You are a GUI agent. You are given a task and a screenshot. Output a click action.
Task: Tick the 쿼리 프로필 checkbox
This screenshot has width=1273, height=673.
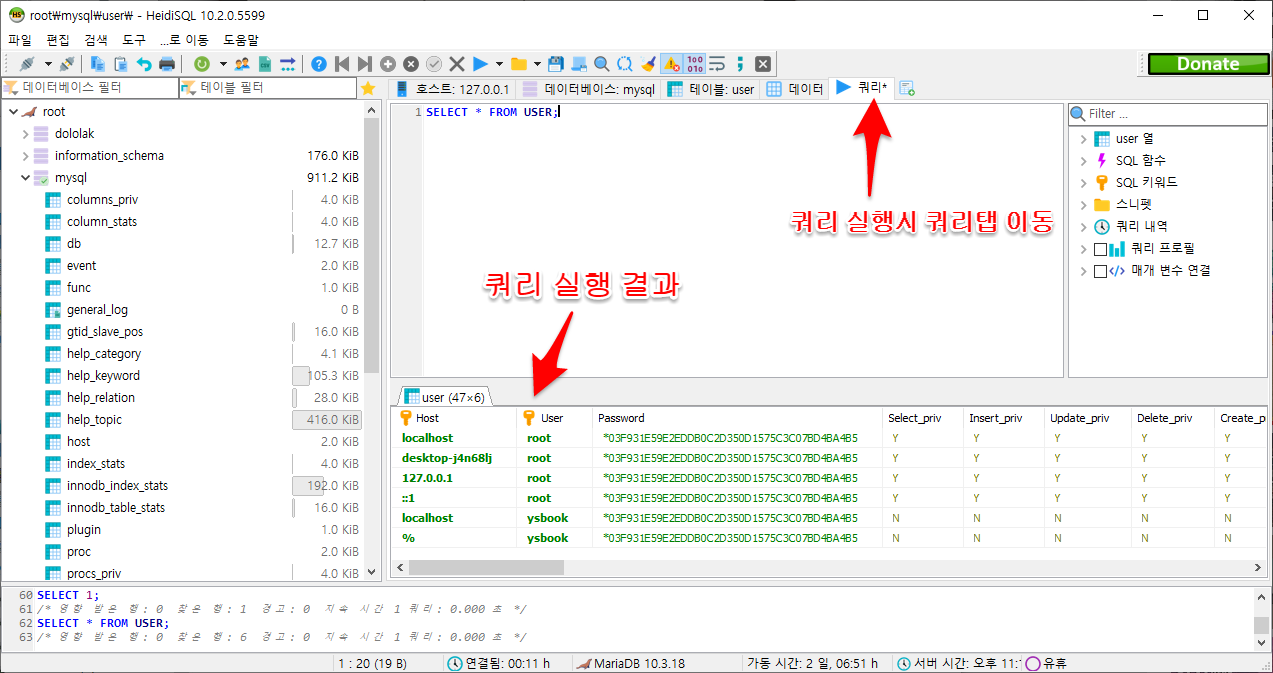(x=1101, y=249)
